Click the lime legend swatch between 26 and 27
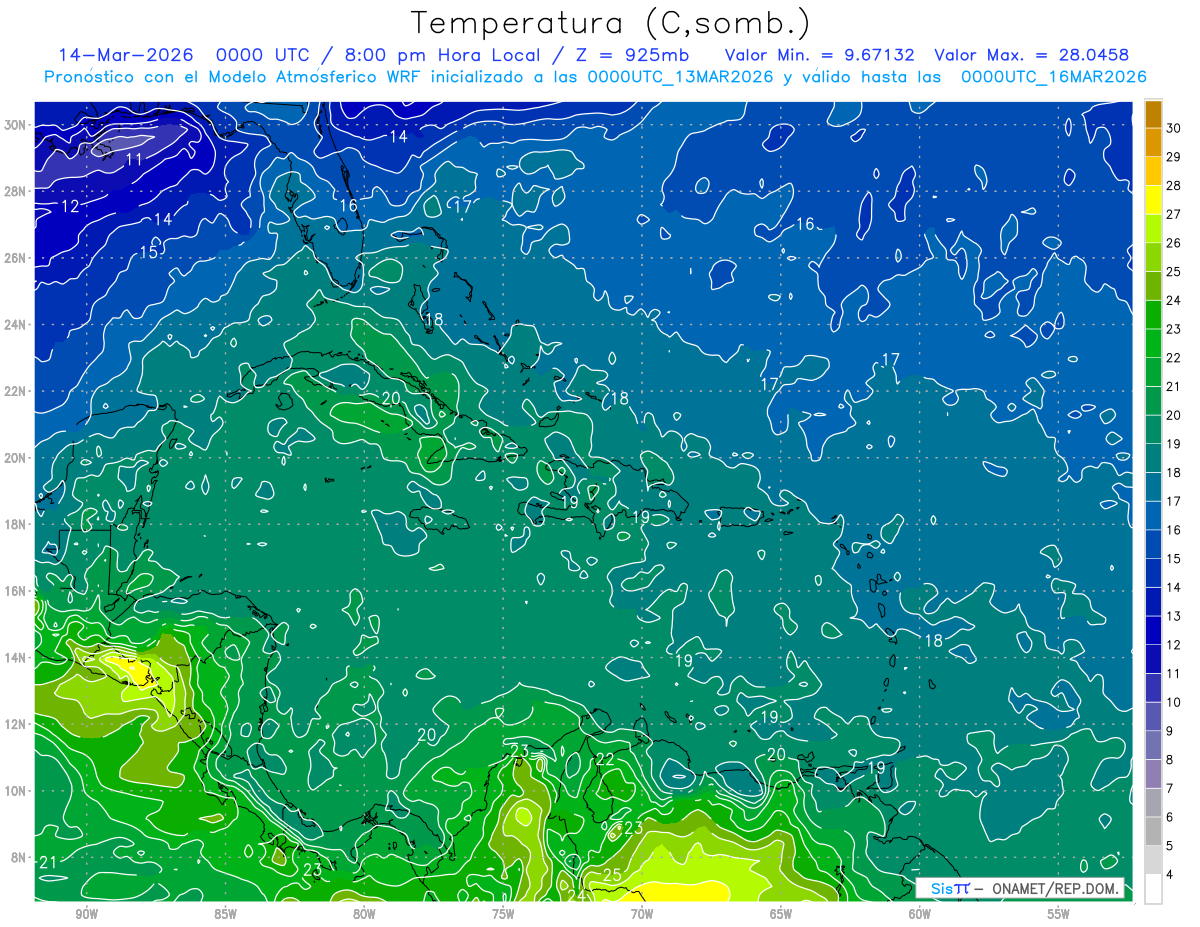Screen dimensions: 1200x927 click(x=1153, y=229)
